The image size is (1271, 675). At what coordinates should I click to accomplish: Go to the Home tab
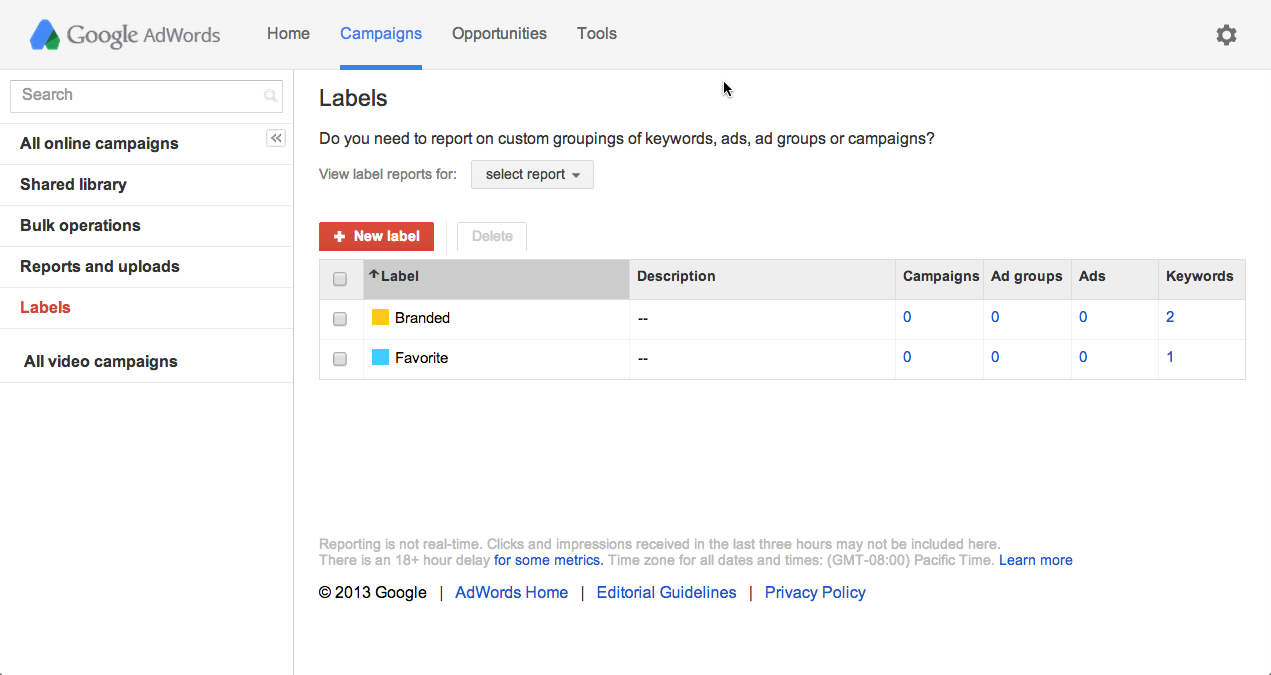288,34
